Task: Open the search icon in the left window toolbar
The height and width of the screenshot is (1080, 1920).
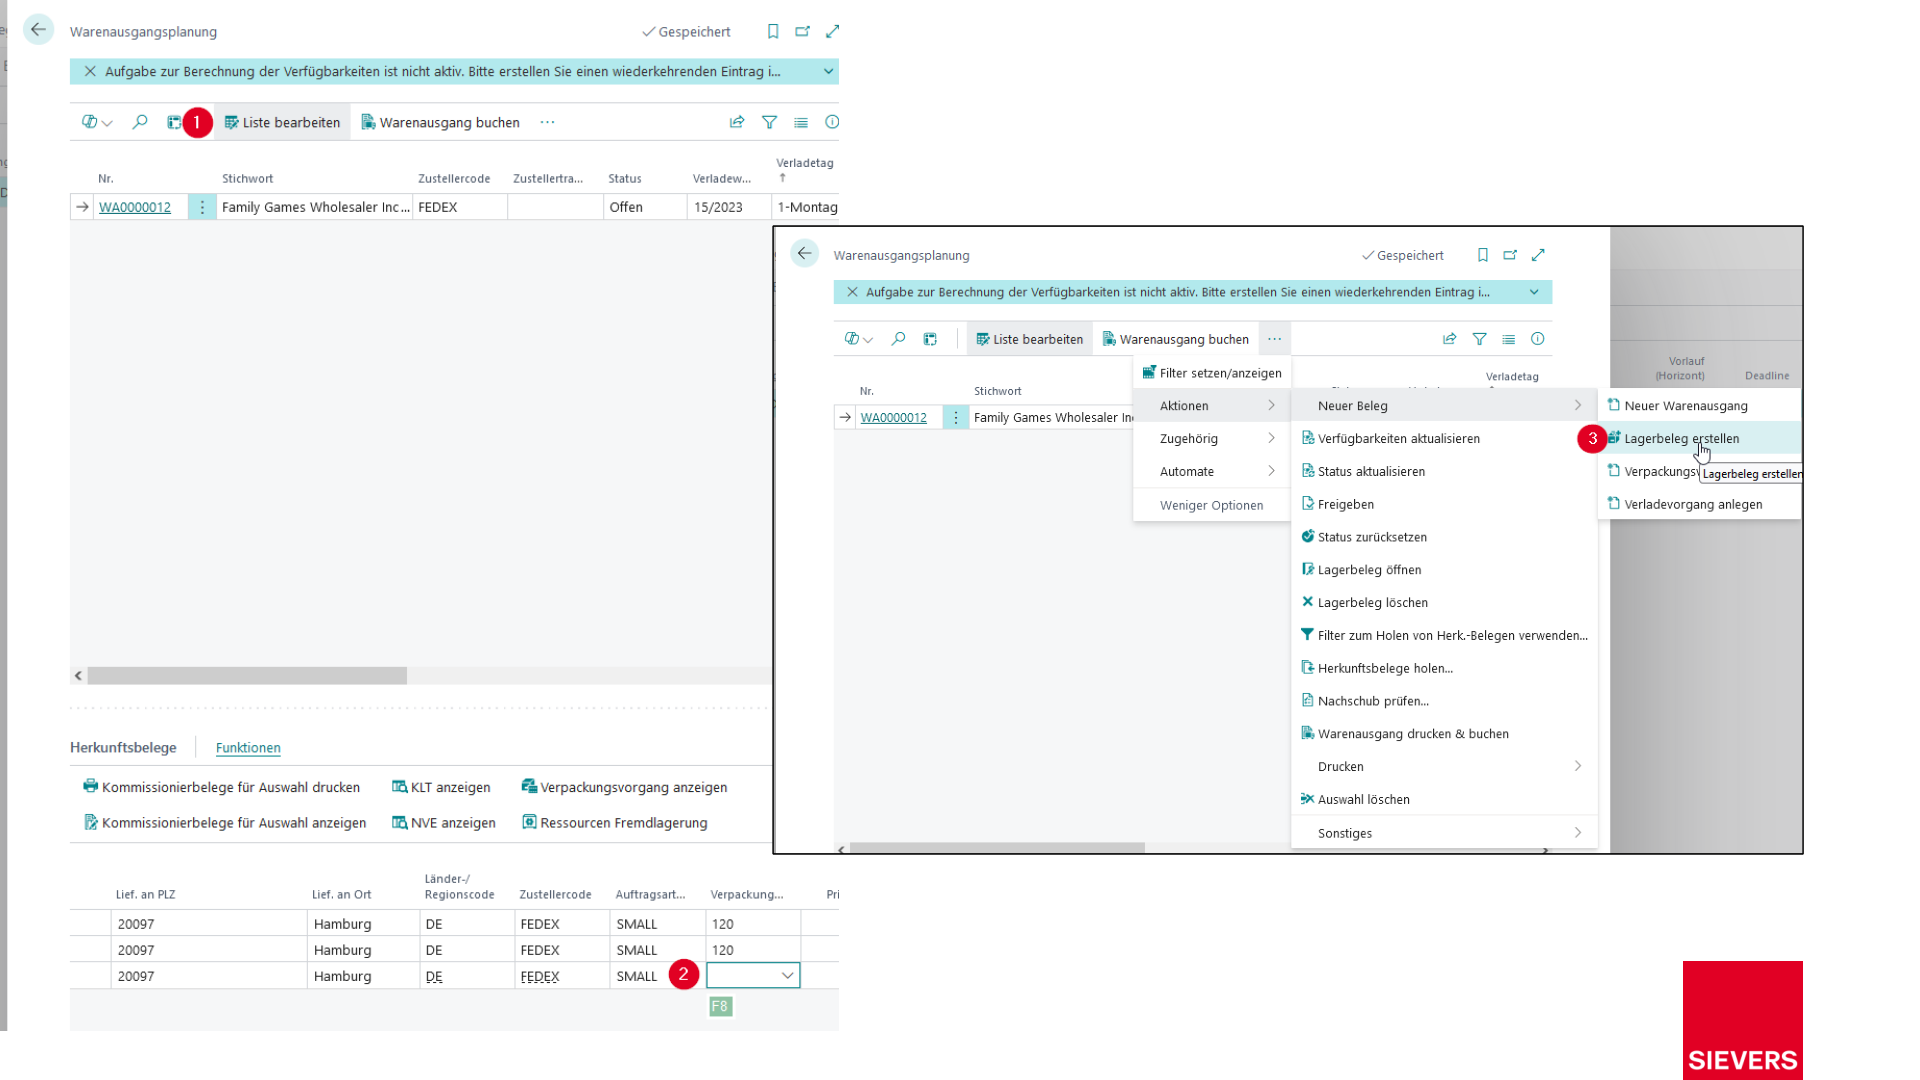Action: coord(140,122)
